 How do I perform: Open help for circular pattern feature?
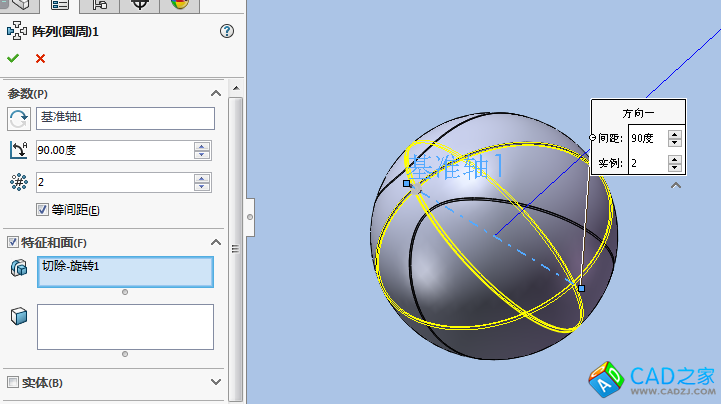click(x=227, y=31)
